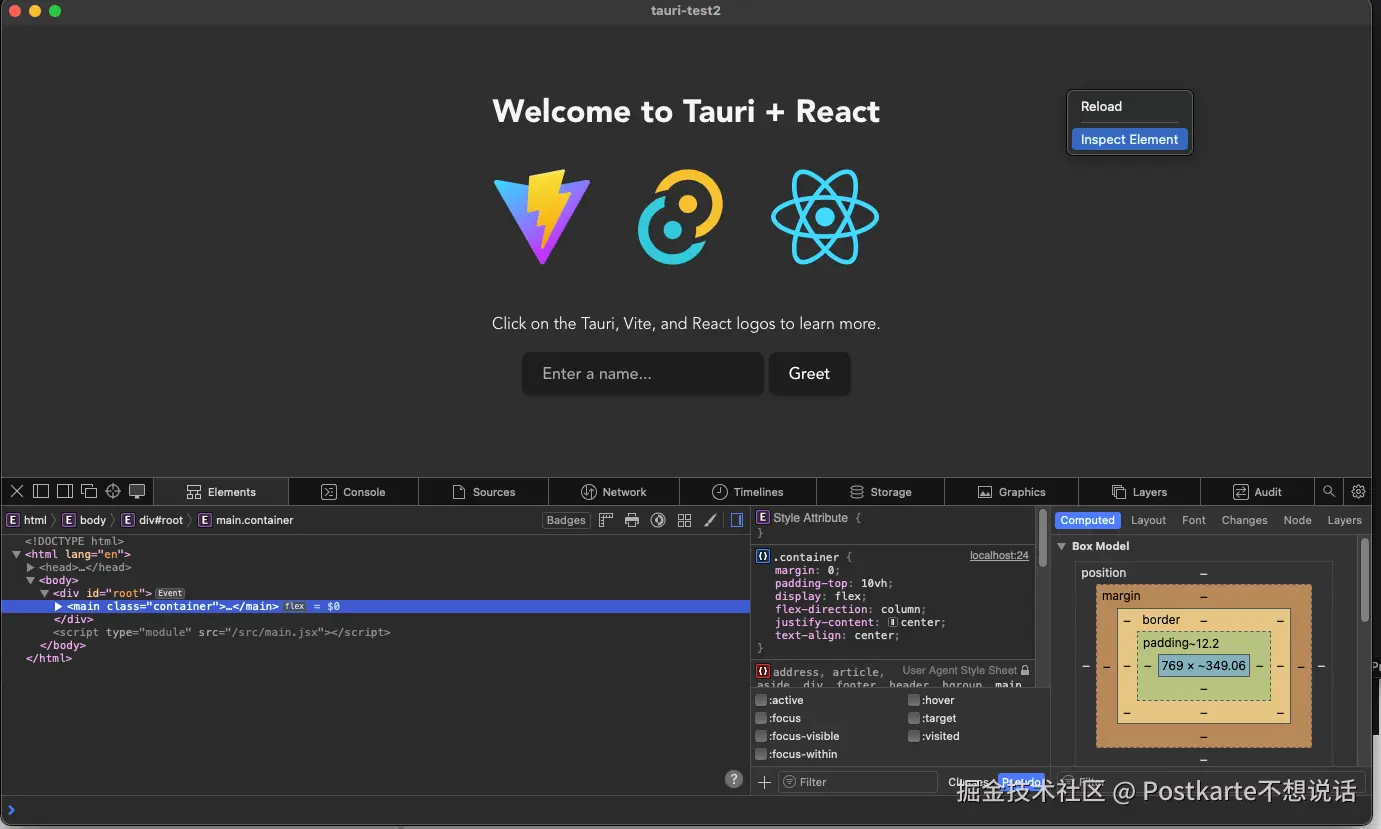Click the Event badge on div root

[x=170, y=593]
